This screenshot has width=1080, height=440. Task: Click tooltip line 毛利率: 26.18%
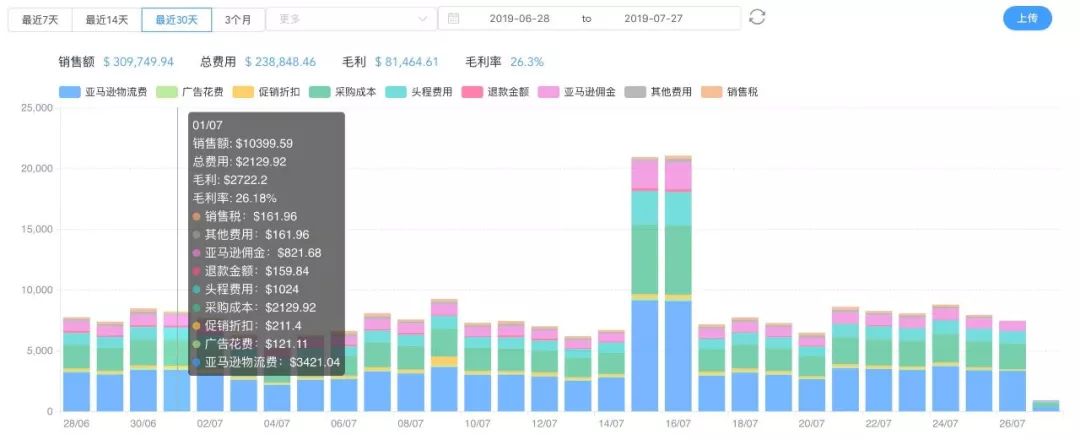coord(234,198)
